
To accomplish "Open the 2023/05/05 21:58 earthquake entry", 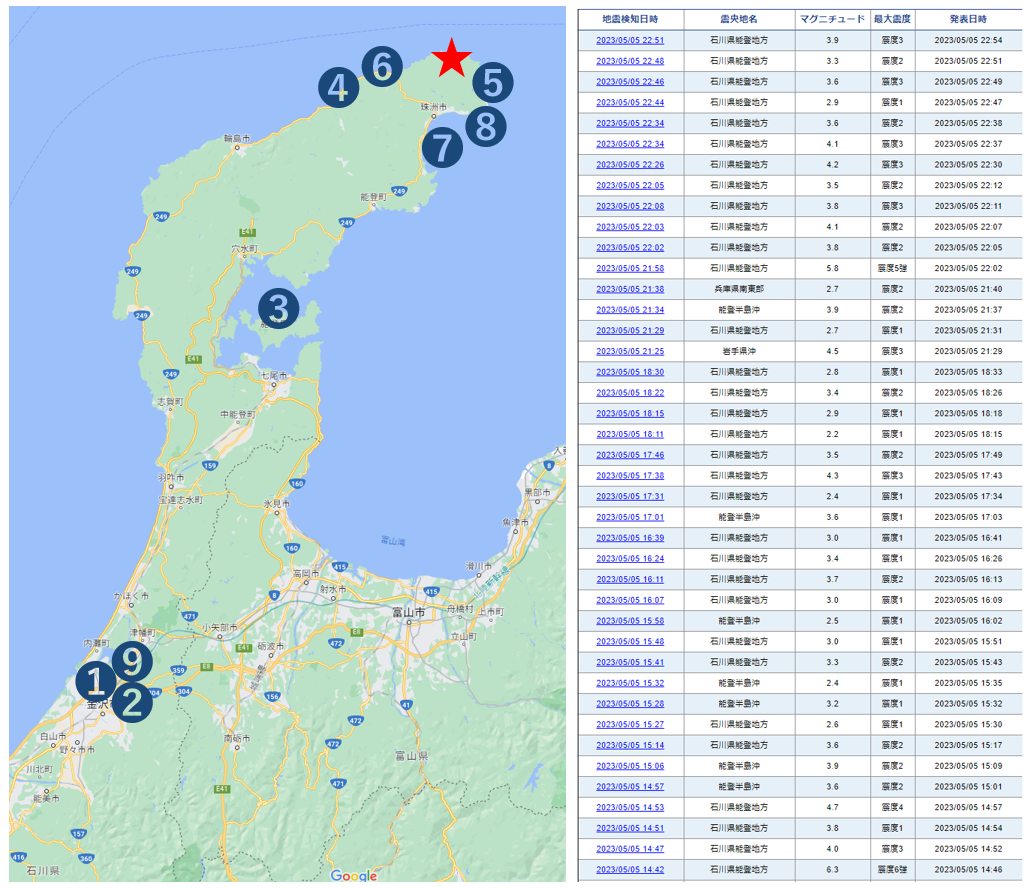I will 630,268.
